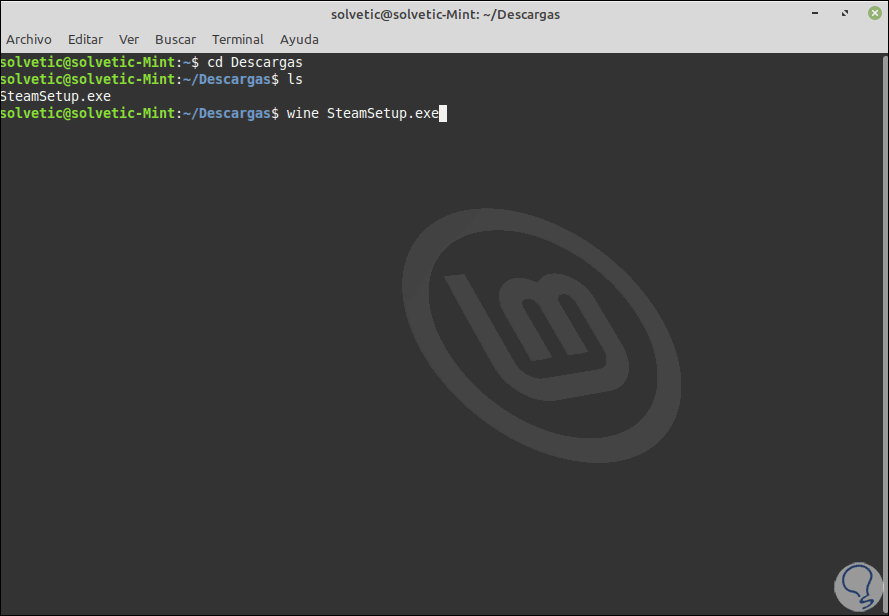Open the Terminal menu
This screenshot has width=889, height=616.
coord(238,40)
